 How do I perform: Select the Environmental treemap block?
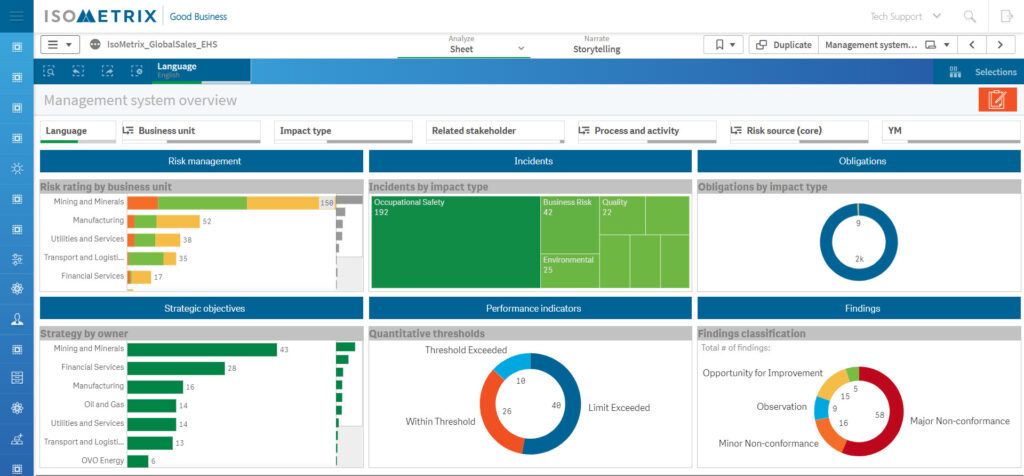click(x=569, y=271)
